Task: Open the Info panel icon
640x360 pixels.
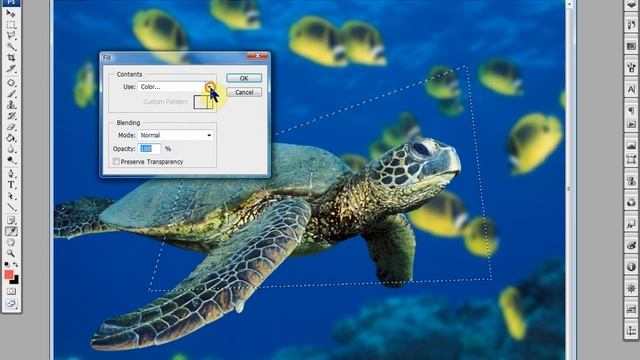Action: click(x=631, y=267)
